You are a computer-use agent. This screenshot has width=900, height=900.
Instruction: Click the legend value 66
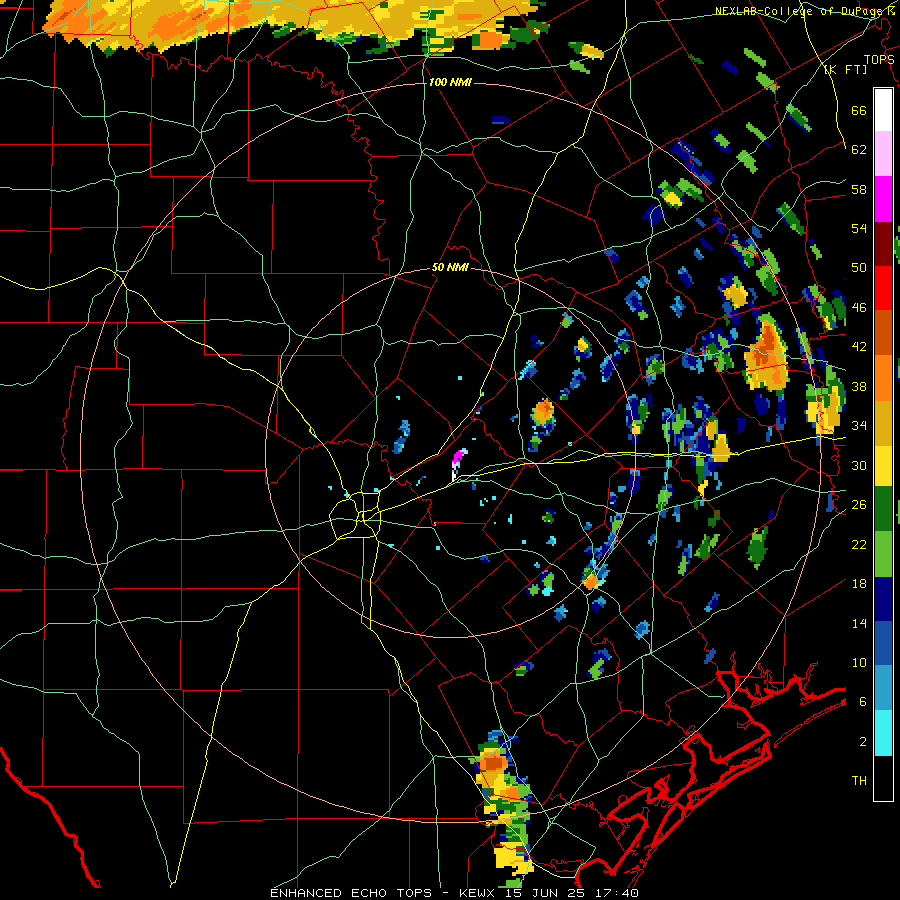point(859,110)
